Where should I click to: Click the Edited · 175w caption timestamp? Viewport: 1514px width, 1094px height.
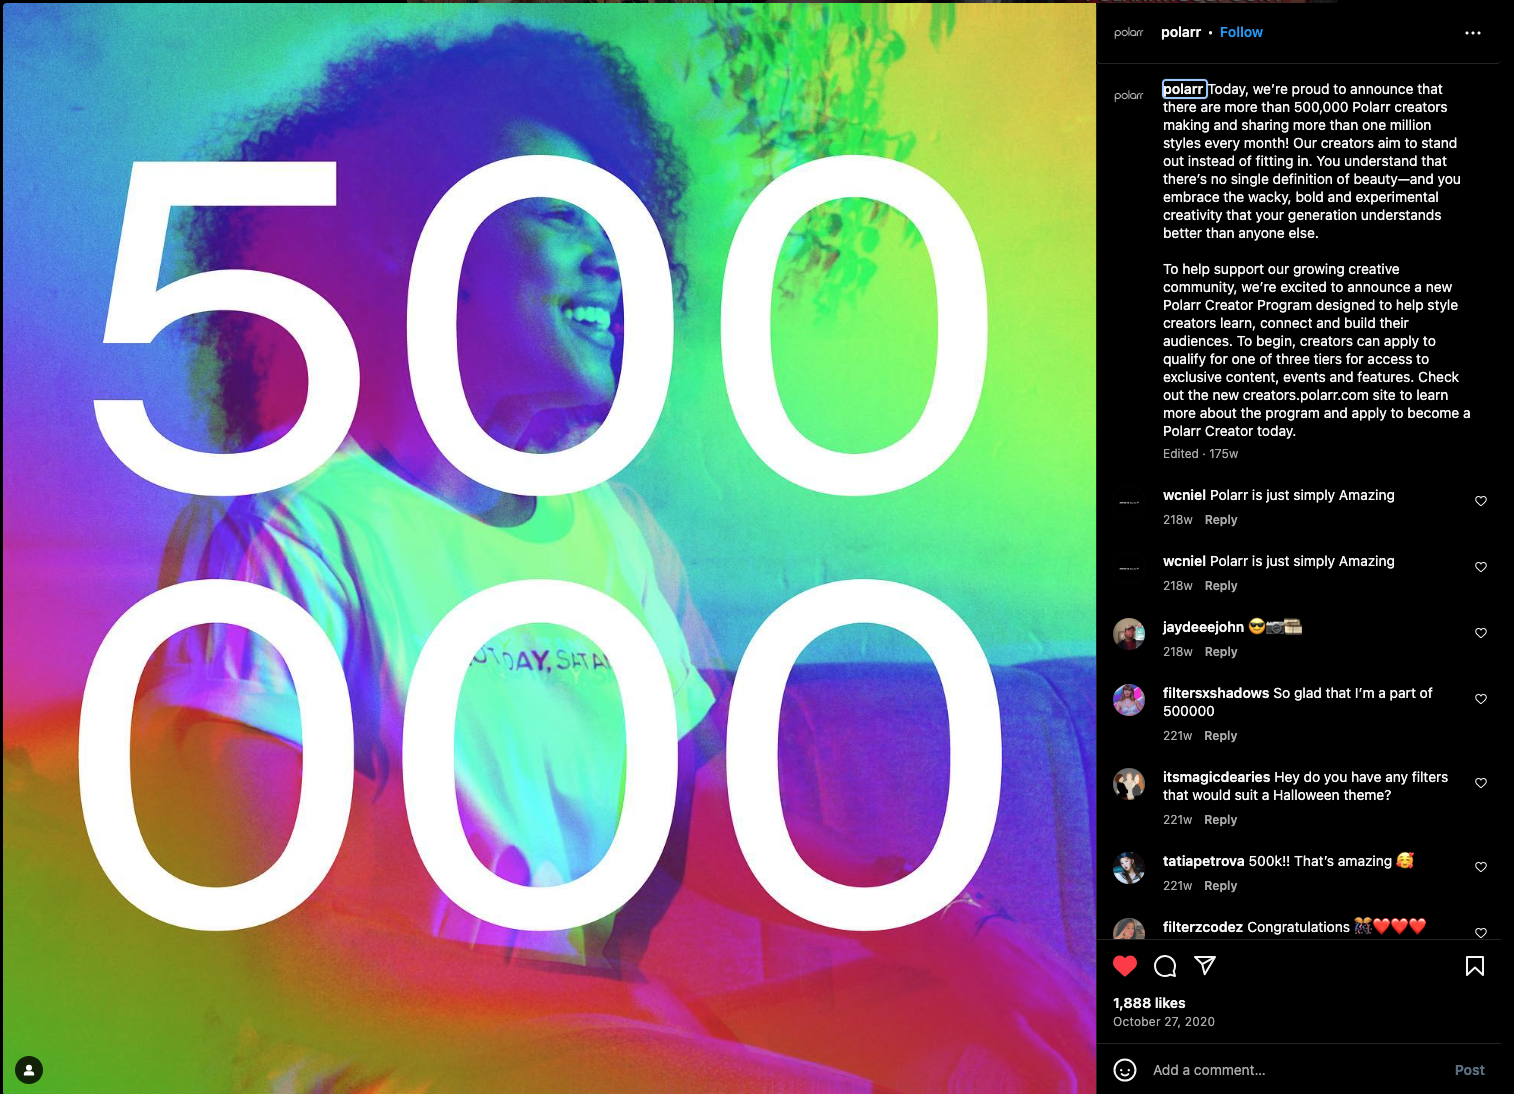1200,454
